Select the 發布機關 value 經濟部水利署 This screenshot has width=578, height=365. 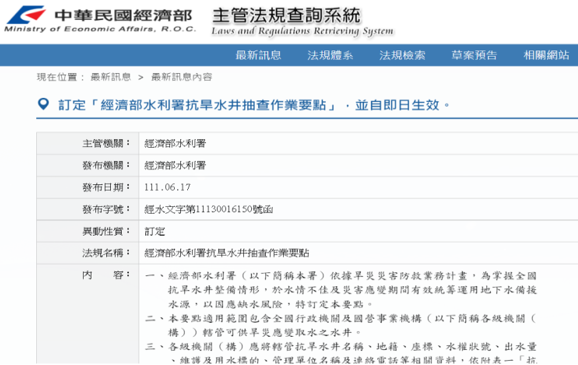tap(175, 165)
